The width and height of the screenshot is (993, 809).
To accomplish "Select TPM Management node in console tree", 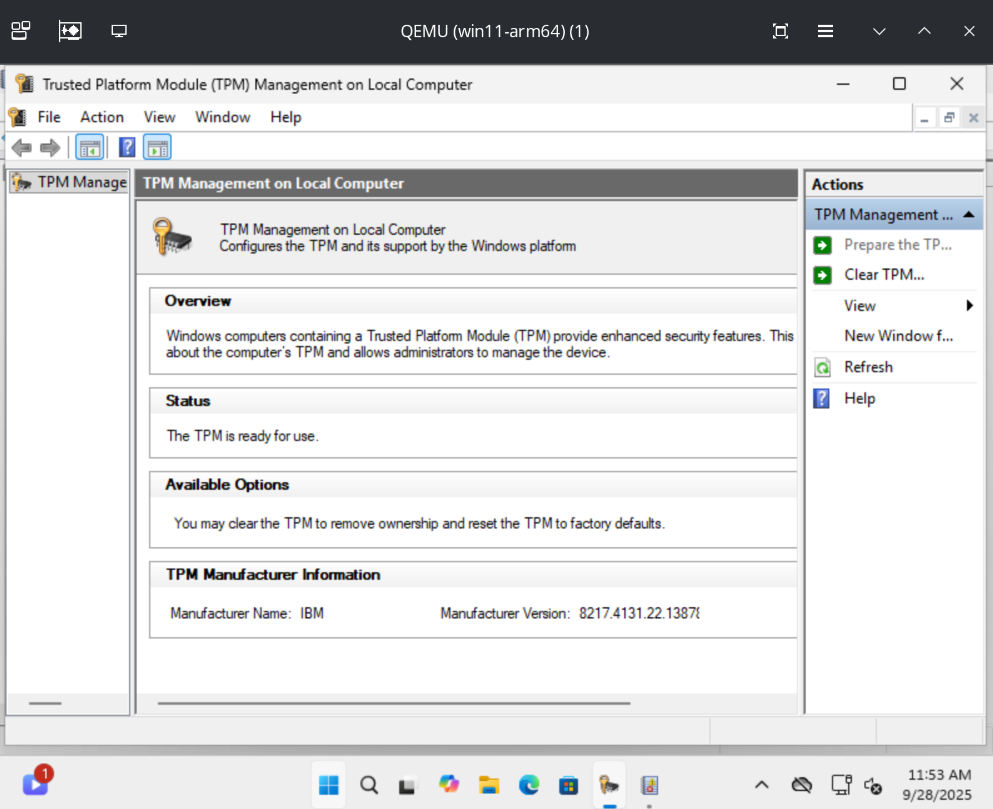I will click(80, 182).
